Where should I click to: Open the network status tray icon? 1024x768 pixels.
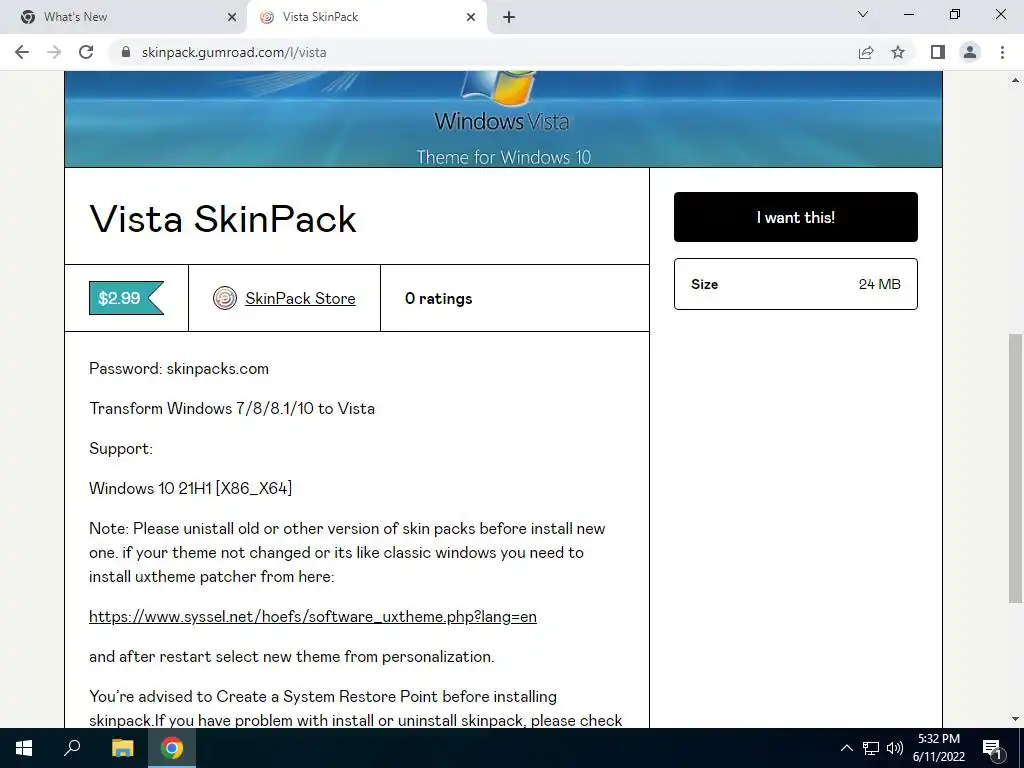tap(871, 748)
